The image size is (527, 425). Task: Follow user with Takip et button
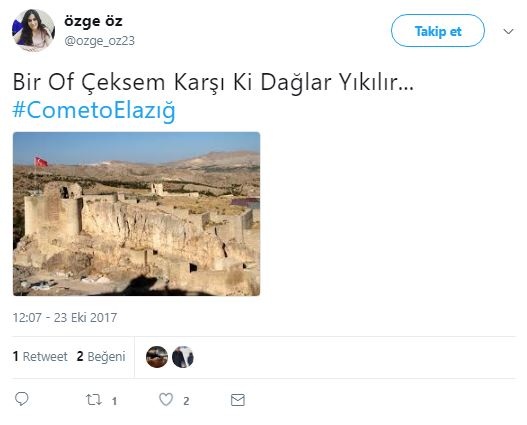438,31
